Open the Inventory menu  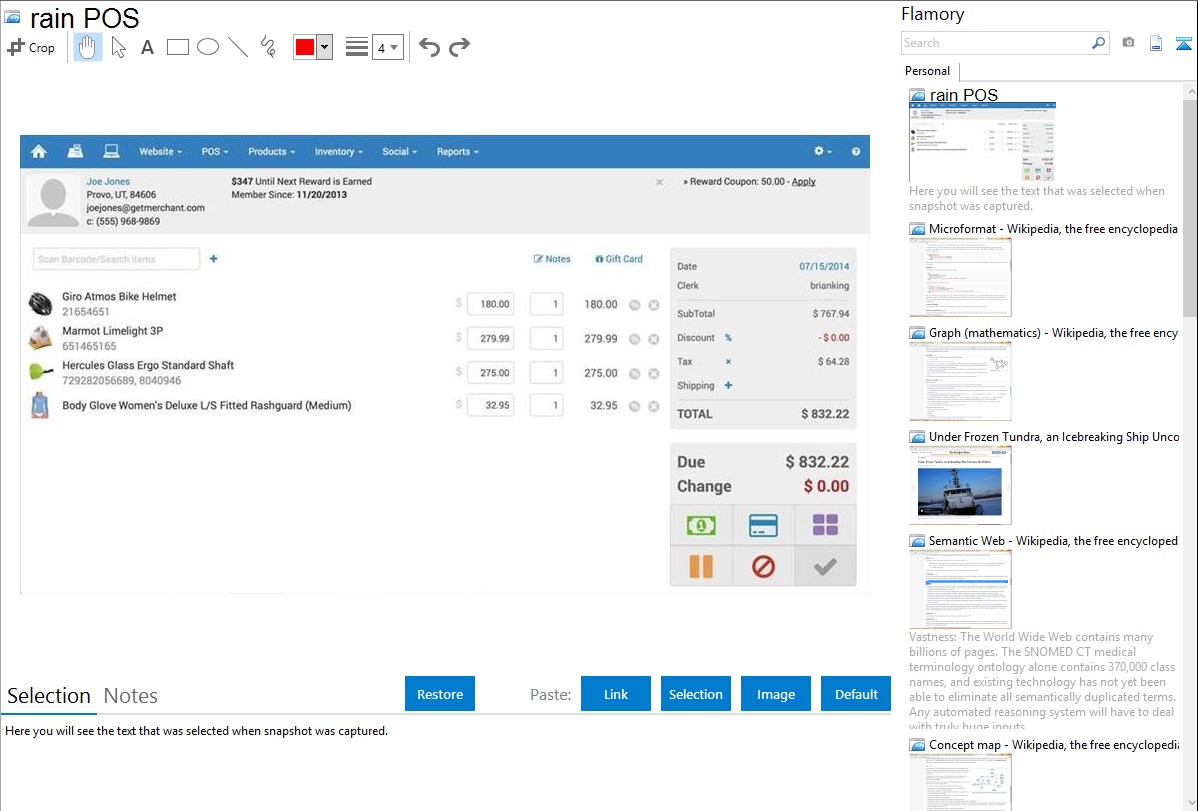click(338, 152)
